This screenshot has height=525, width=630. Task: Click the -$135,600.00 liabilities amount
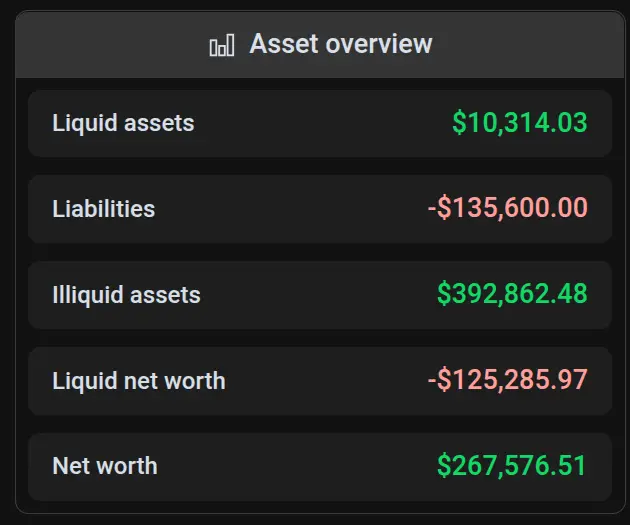click(507, 209)
